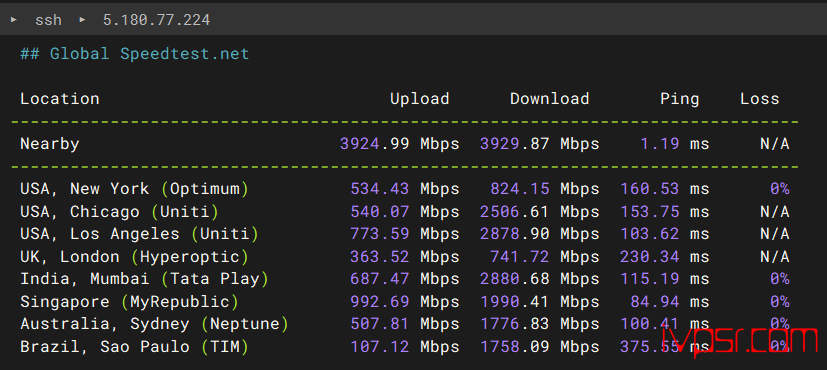
Task: Click the Sydney upload value 507.81
Action: tap(380, 324)
